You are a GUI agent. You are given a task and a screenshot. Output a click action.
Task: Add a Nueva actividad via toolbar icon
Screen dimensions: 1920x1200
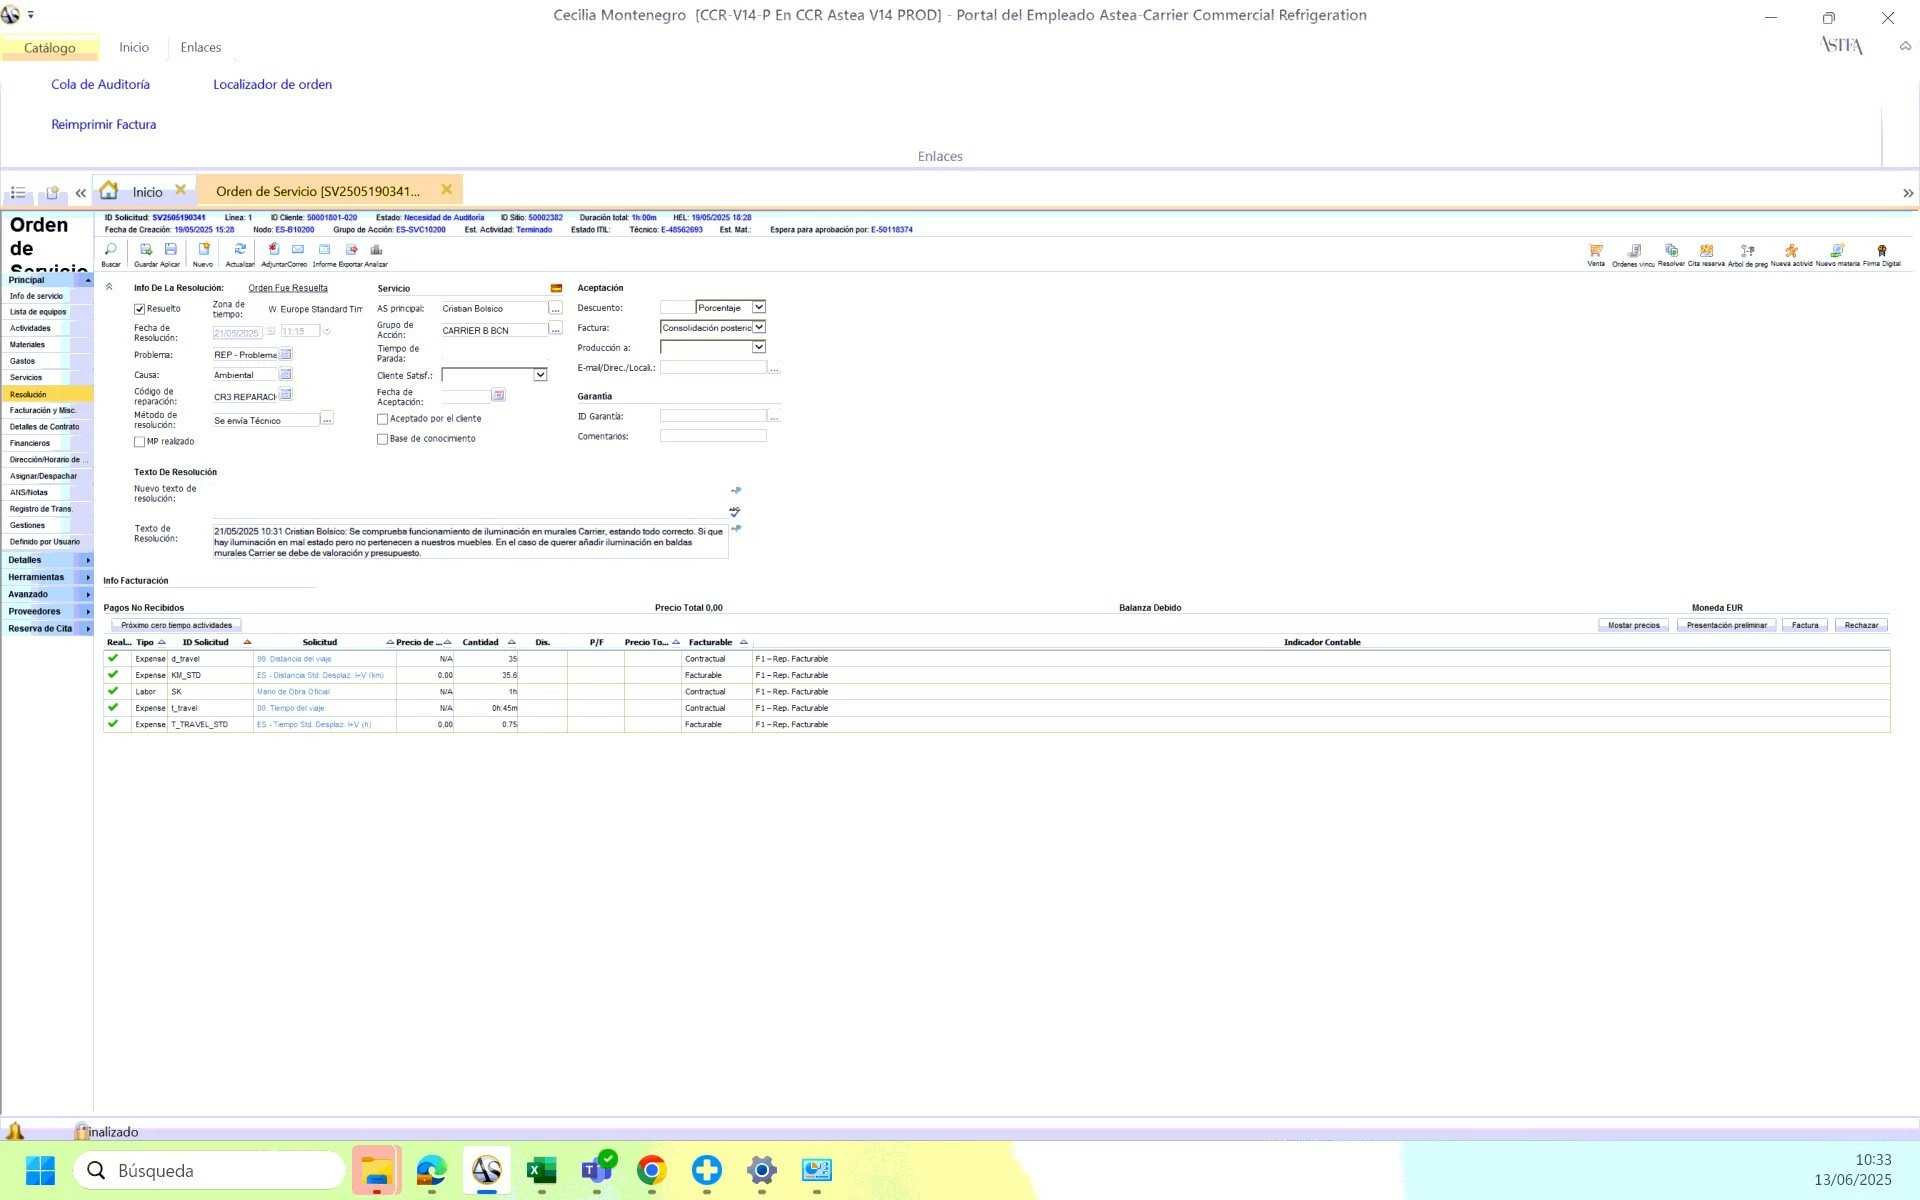coord(1791,251)
